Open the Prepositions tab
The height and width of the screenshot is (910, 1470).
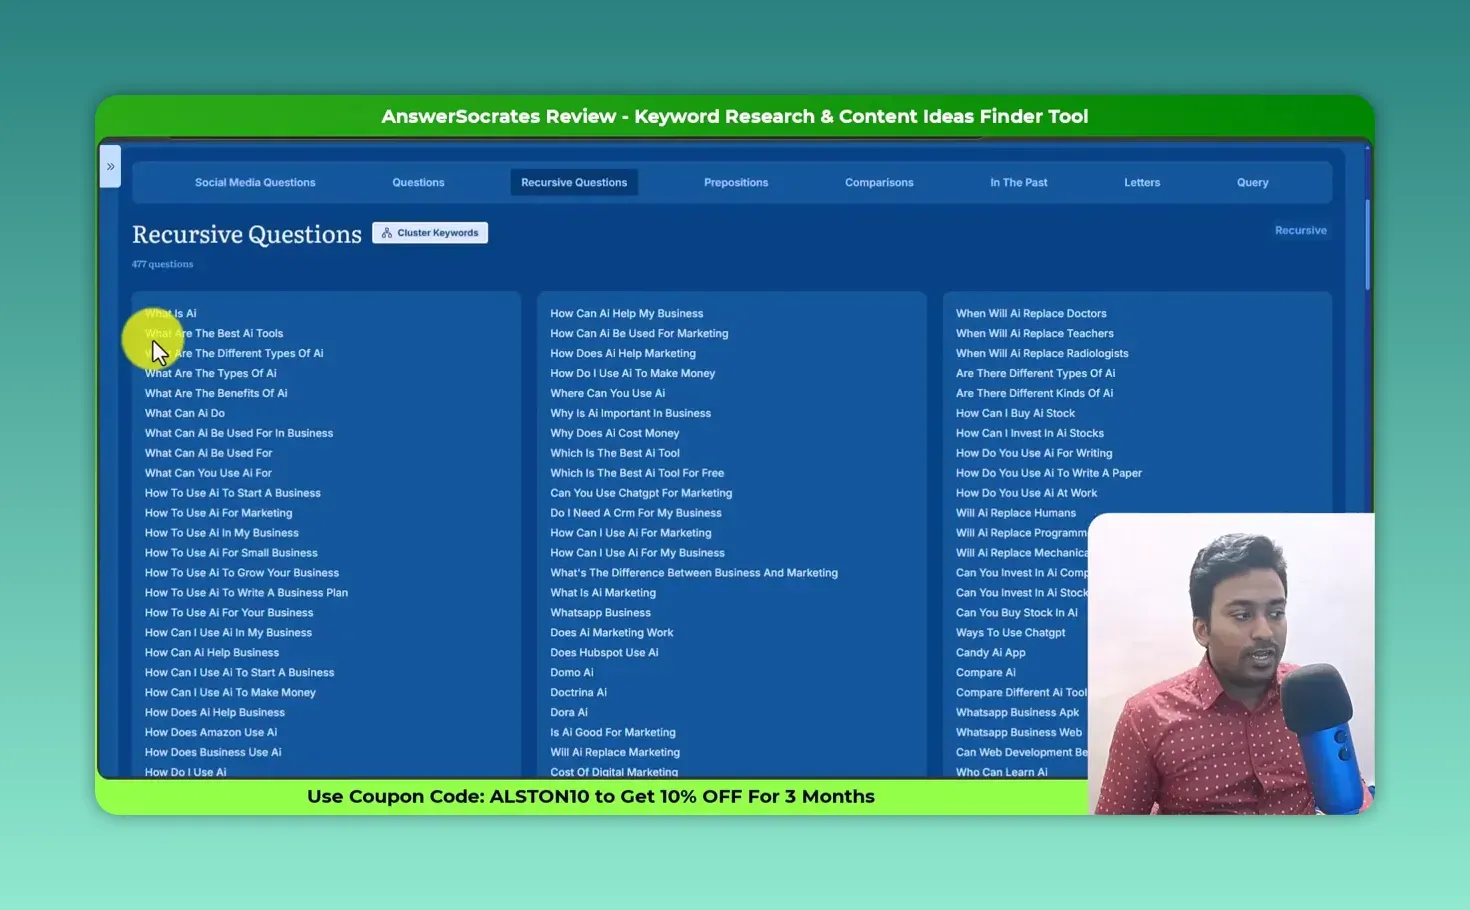tap(736, 183)
